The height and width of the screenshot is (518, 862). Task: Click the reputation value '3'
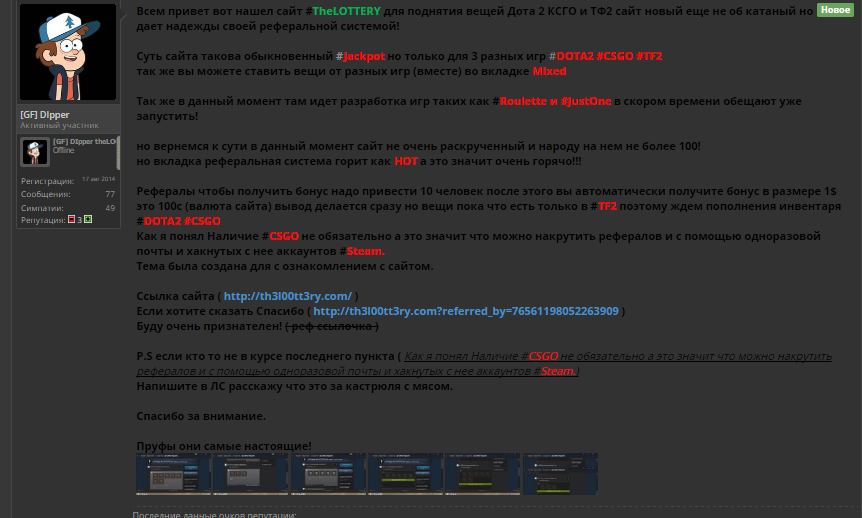pos(79,220)
